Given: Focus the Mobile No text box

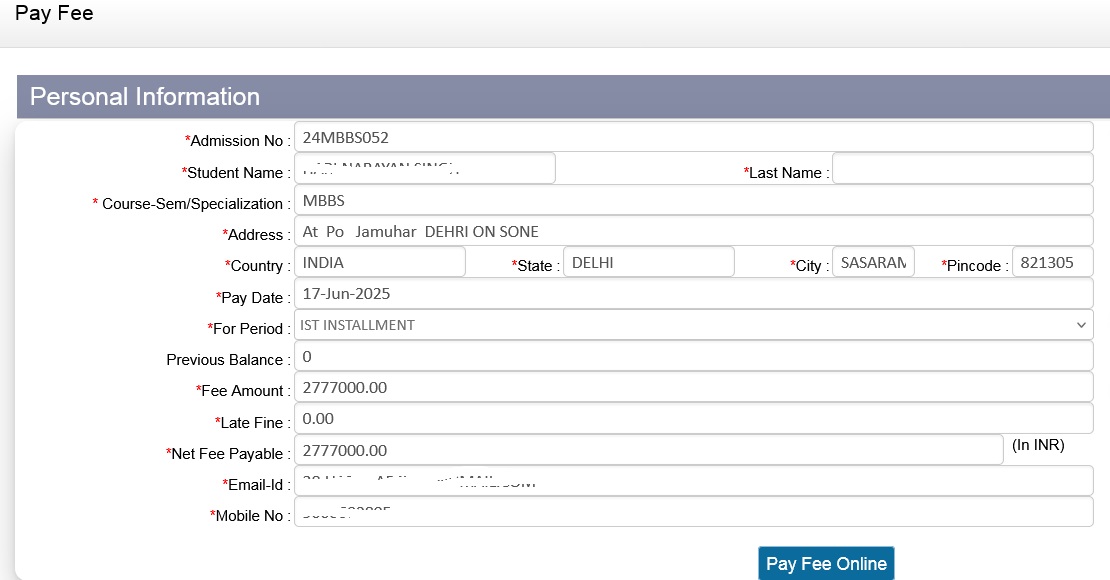Looking at the screenshot, I should click(x=693, y=513).
